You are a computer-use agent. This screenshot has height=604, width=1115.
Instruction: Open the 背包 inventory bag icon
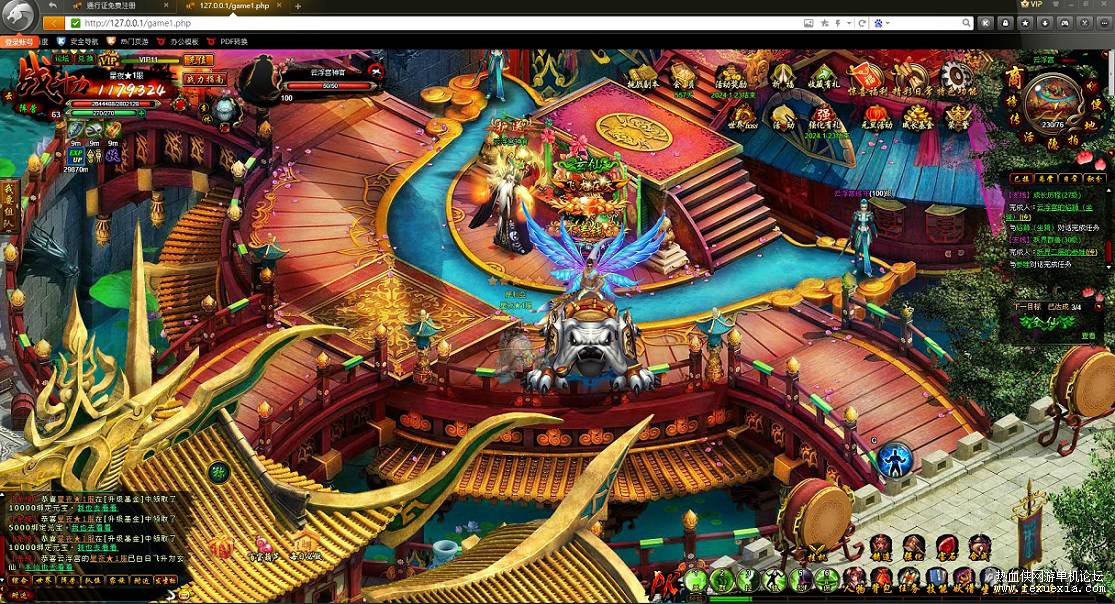(880, 580)
